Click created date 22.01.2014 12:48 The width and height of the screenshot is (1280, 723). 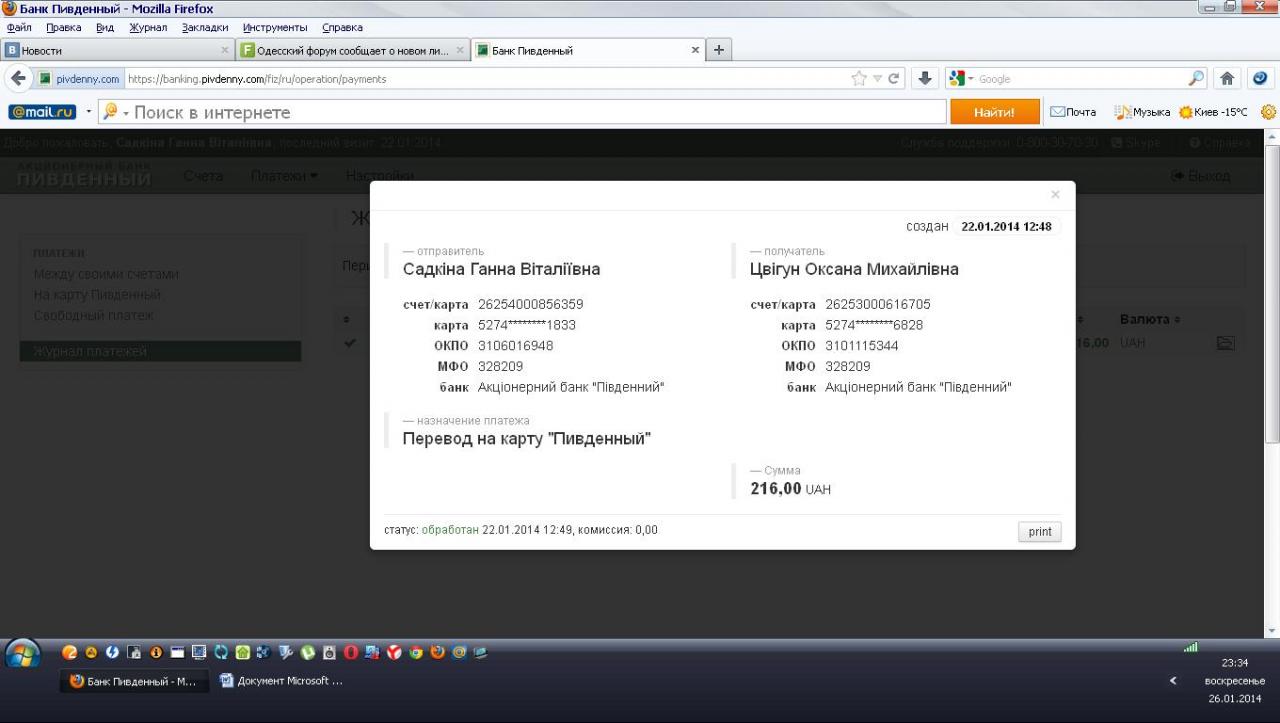[1006, 227]
